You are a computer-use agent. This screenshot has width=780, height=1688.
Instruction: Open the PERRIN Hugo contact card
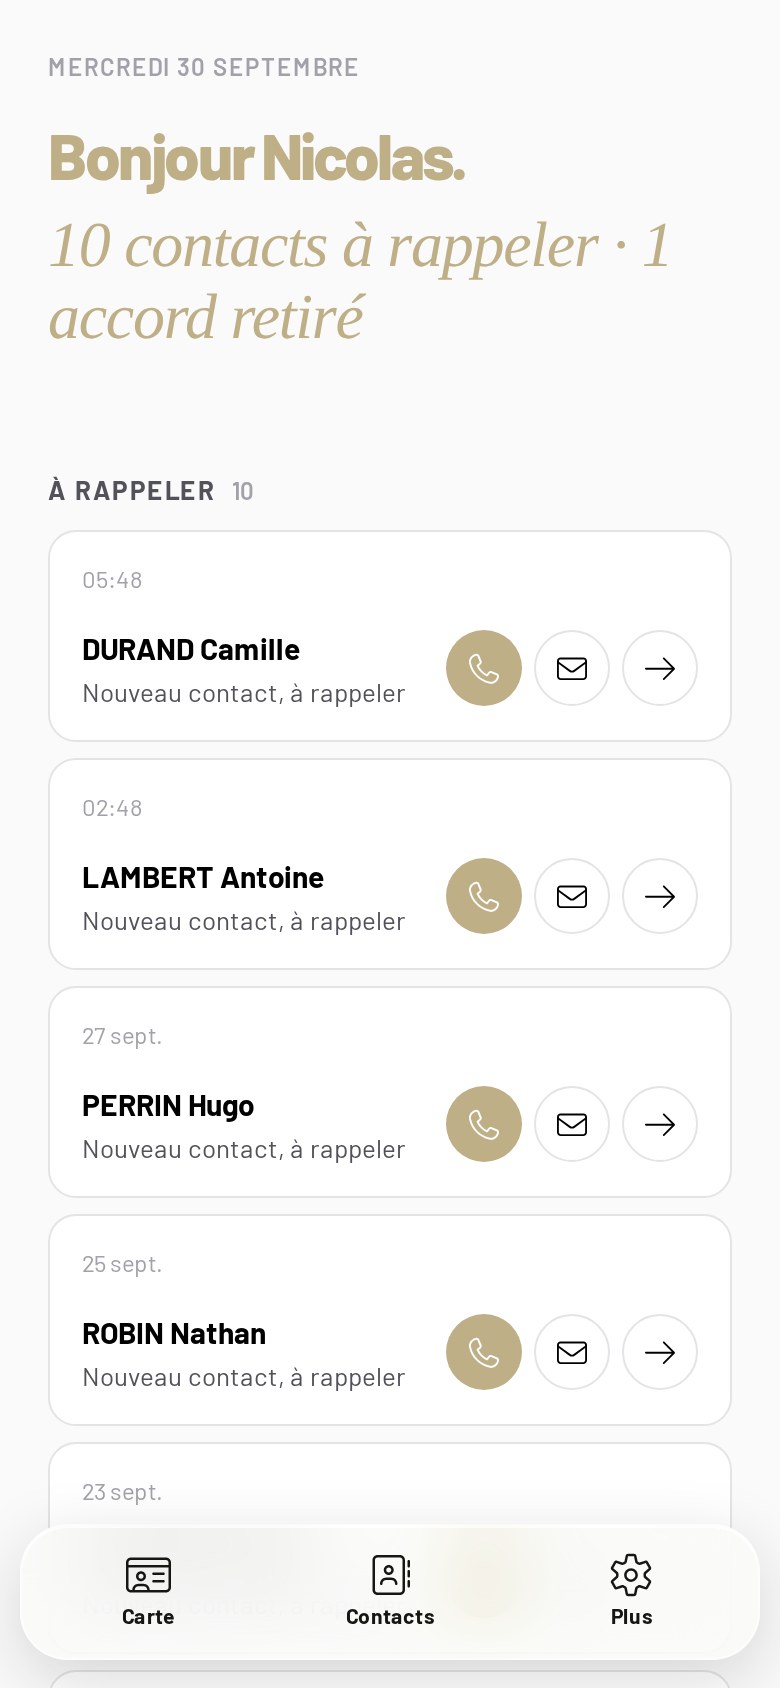tap(390, 1092)
